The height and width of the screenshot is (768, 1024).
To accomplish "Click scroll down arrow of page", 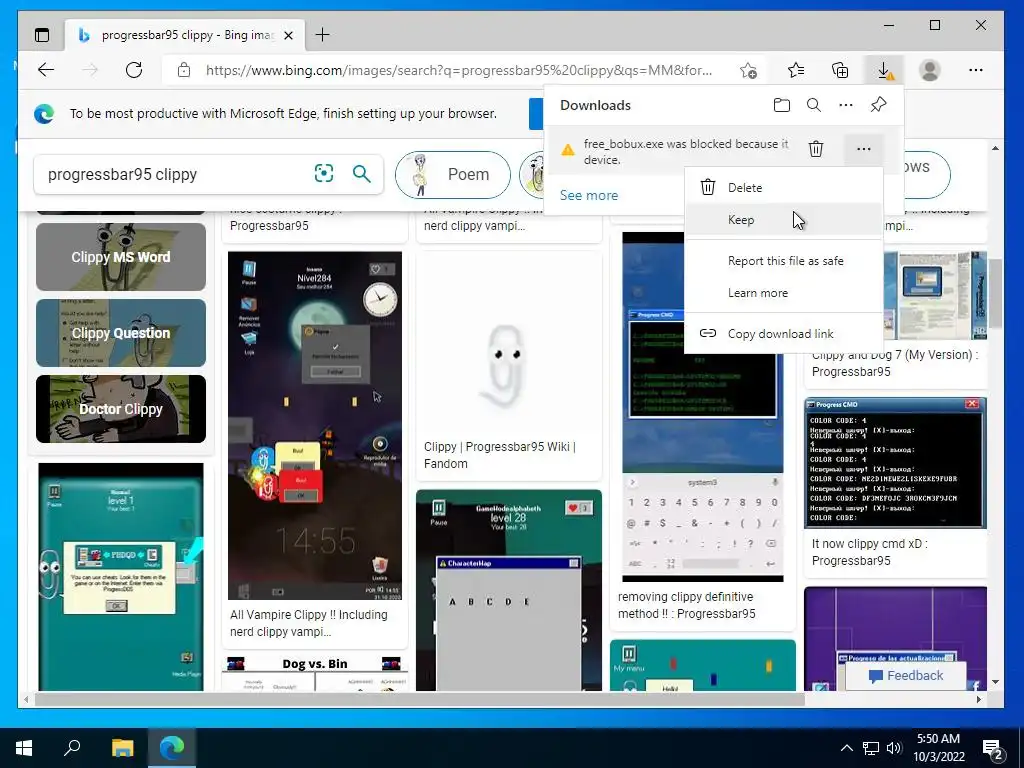I will coord(995,682).
